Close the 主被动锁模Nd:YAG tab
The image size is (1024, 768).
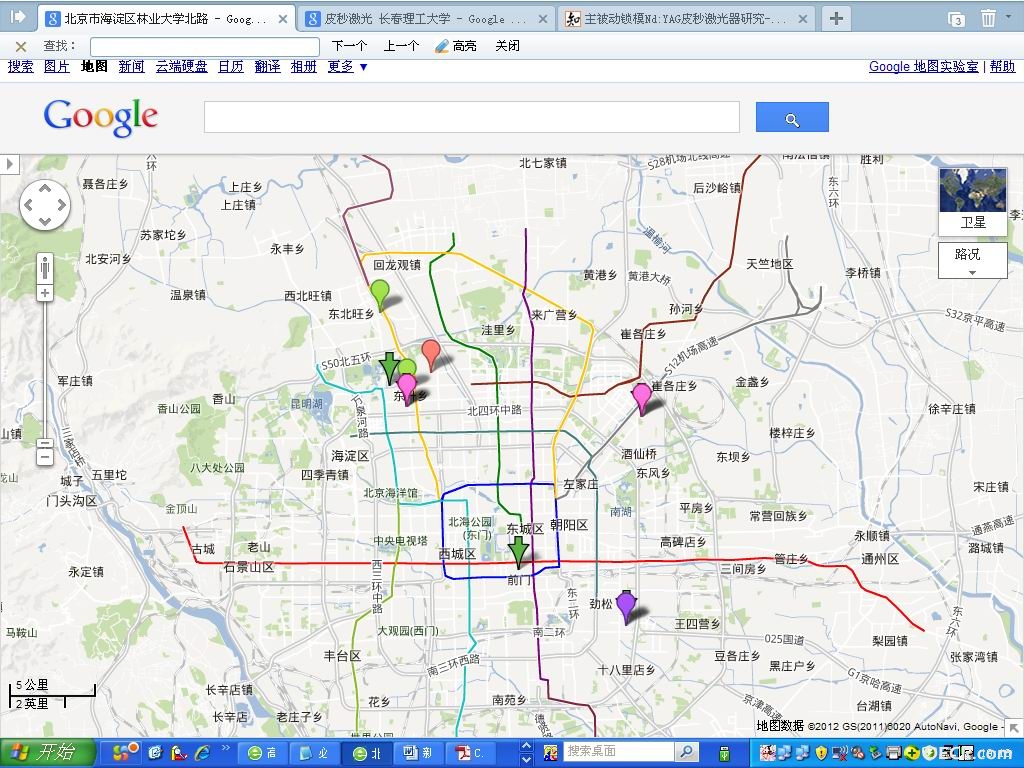803,20
